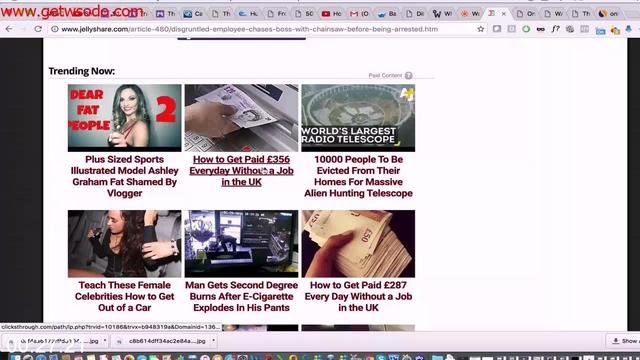640x360 pixels.
Task: Click the e-cigarette CCTV shop thumbnail
Action: pyautogui.click(x=241, y=244)
